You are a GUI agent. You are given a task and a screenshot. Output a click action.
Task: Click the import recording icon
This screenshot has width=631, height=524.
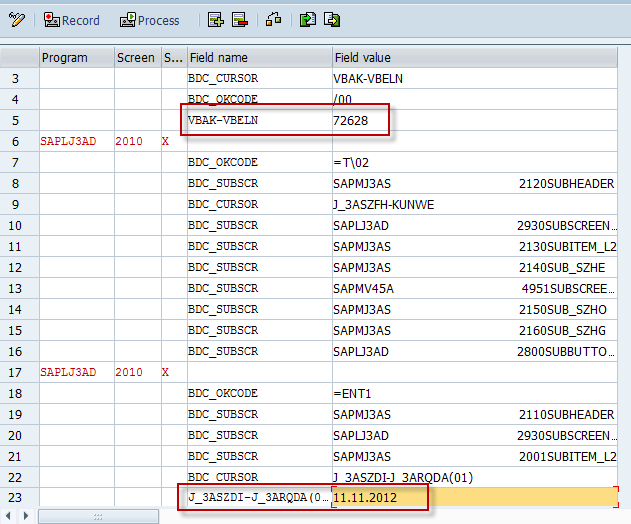click(x=308, y=19)
